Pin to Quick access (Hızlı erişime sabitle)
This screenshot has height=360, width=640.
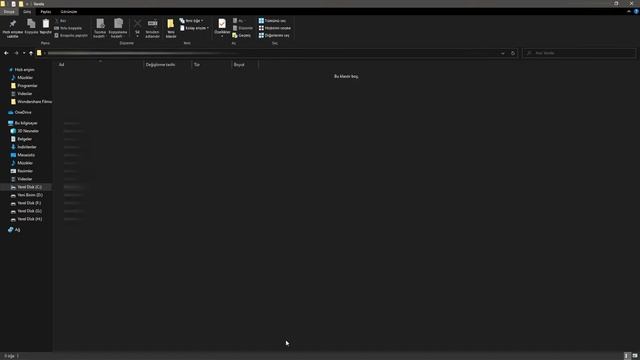click(13, 28)
